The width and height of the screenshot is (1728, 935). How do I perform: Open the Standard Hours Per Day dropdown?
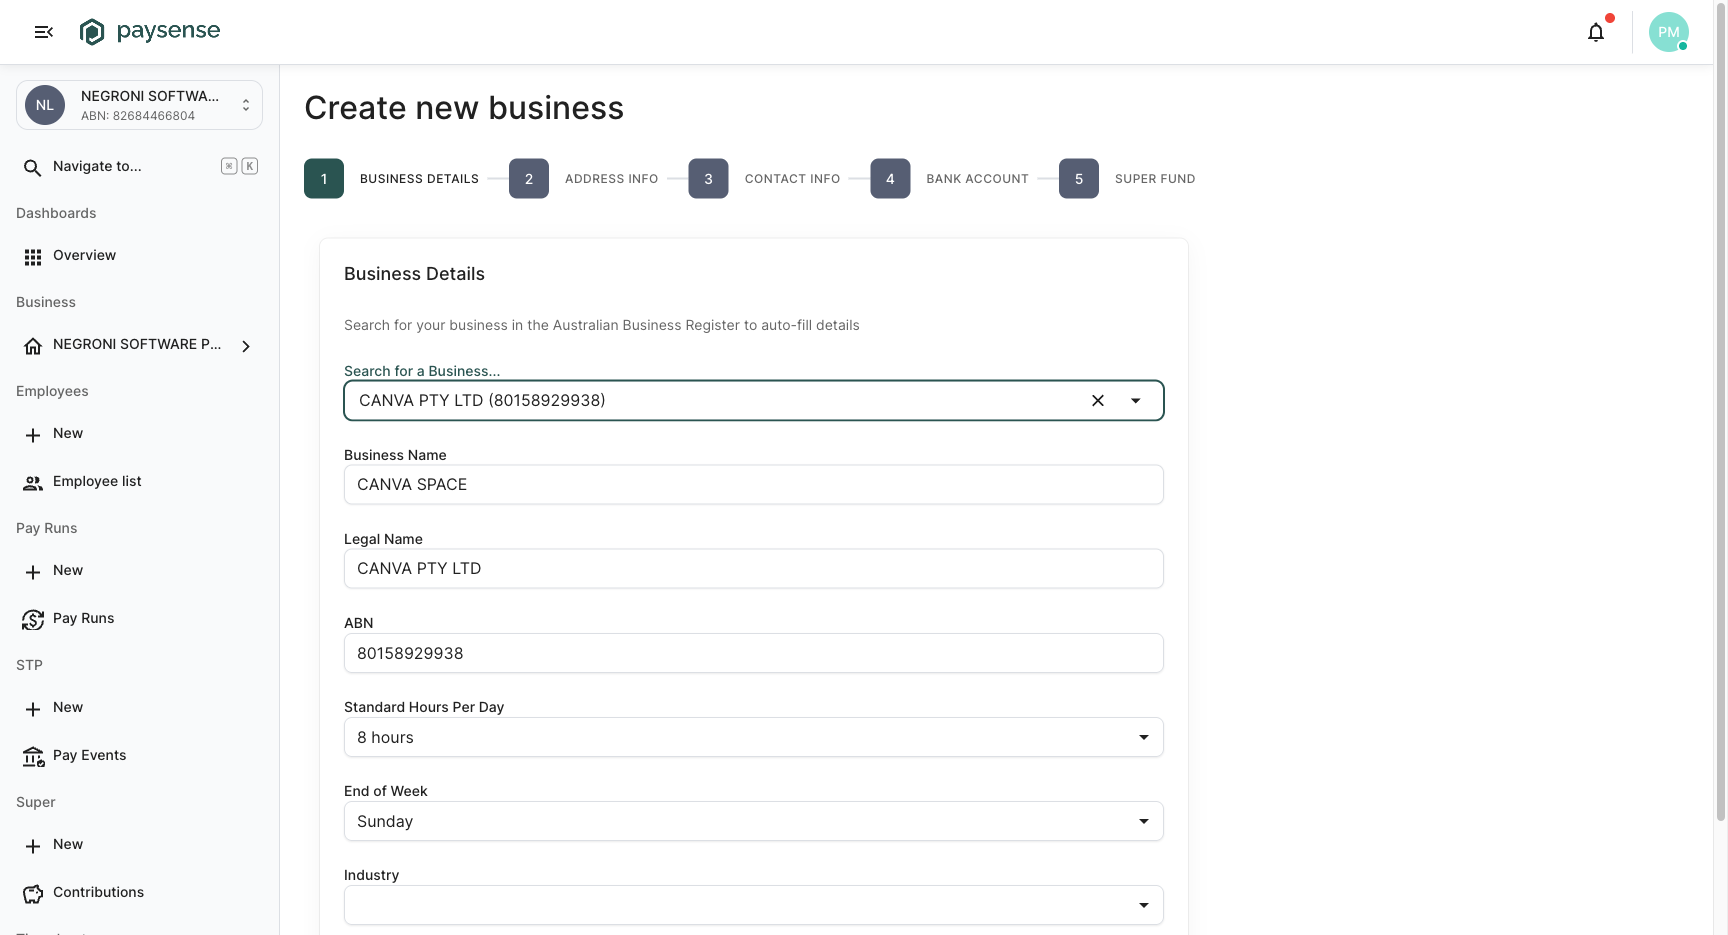tap(754, 737)
